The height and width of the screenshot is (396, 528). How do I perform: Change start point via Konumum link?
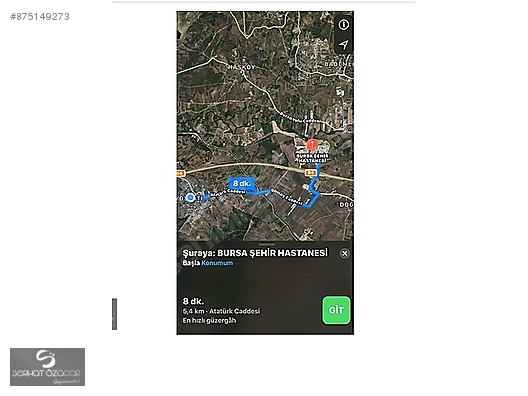point(217,263)
